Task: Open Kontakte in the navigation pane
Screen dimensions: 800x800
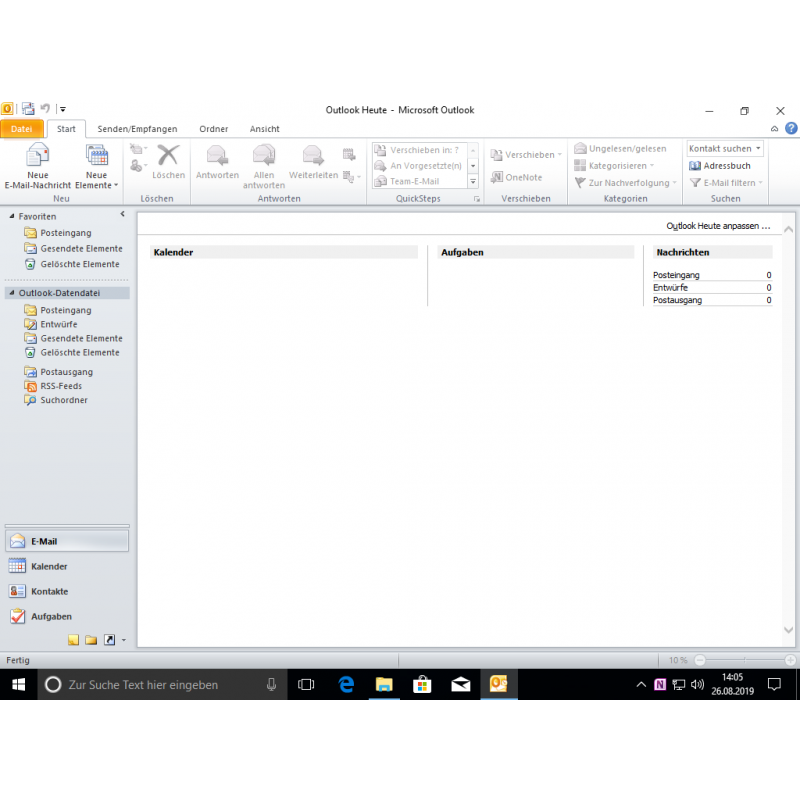Action: click(48, 591)
